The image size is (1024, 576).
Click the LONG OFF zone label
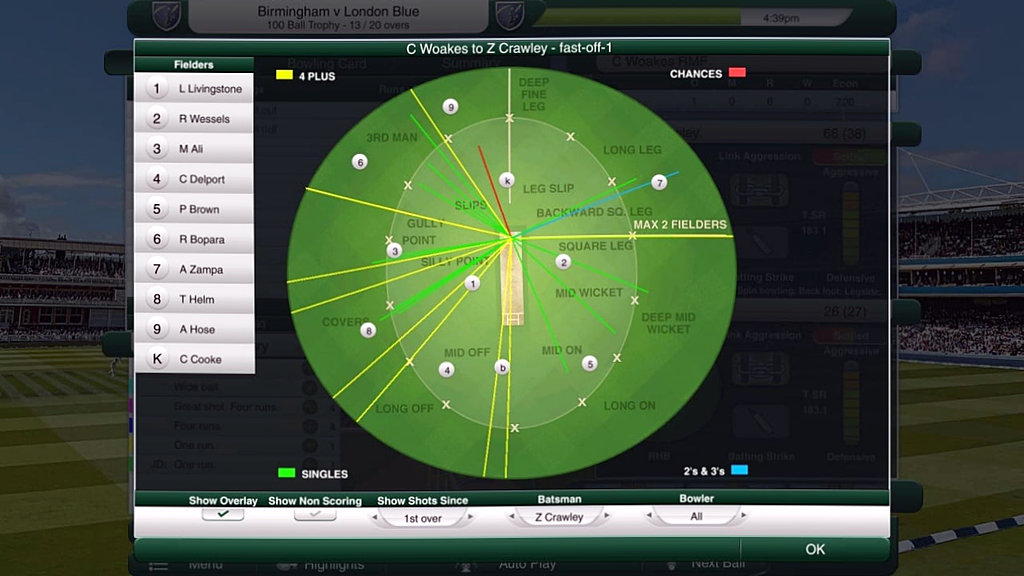[405, 409]
